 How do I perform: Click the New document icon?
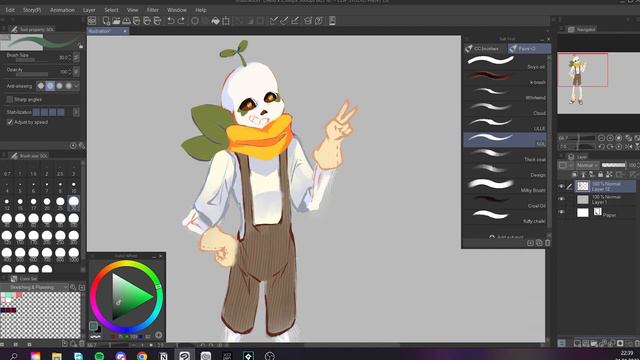pyautogui.click(x=106, y=21)
